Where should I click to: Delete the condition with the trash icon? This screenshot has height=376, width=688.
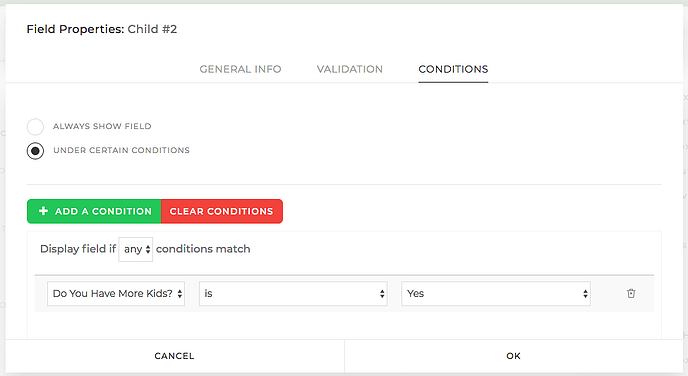point(631,294)
